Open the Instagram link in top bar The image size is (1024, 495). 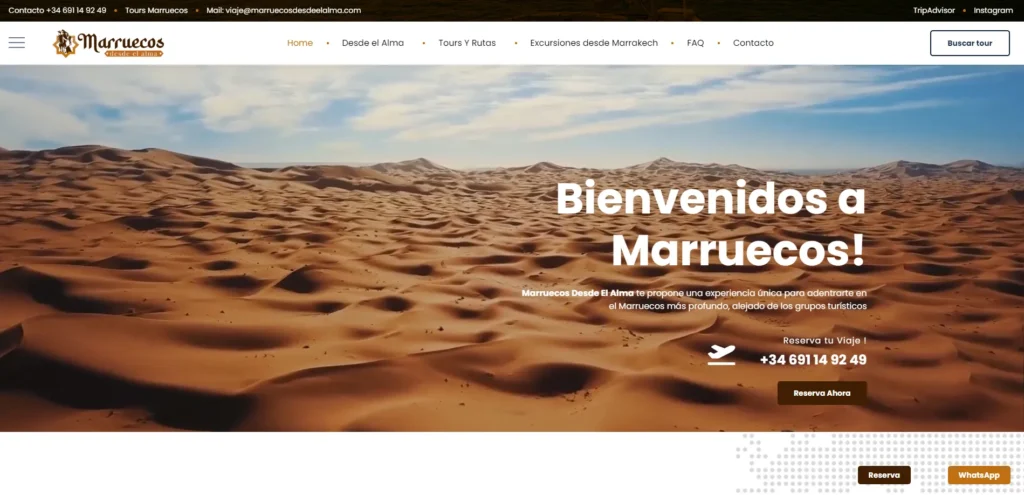point(993,10)
